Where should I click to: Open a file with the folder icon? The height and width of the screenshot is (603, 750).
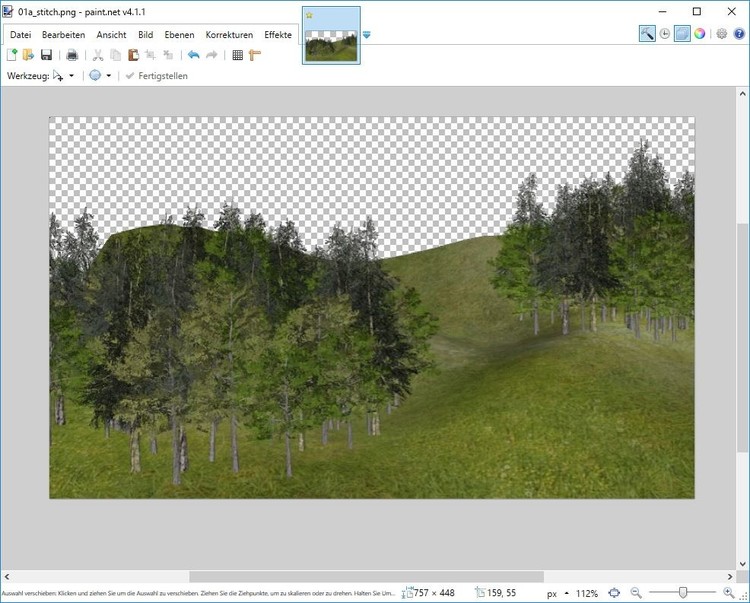point(29,55)
